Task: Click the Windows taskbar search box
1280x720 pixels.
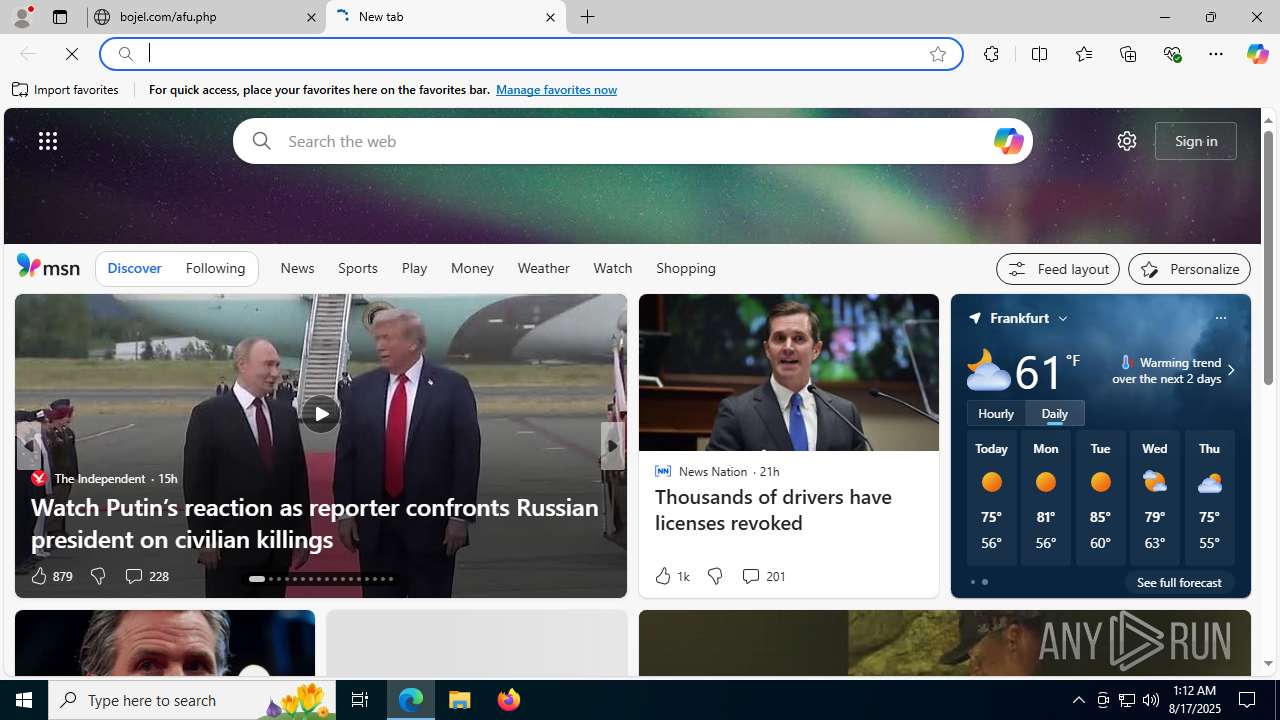Action: 190,700
